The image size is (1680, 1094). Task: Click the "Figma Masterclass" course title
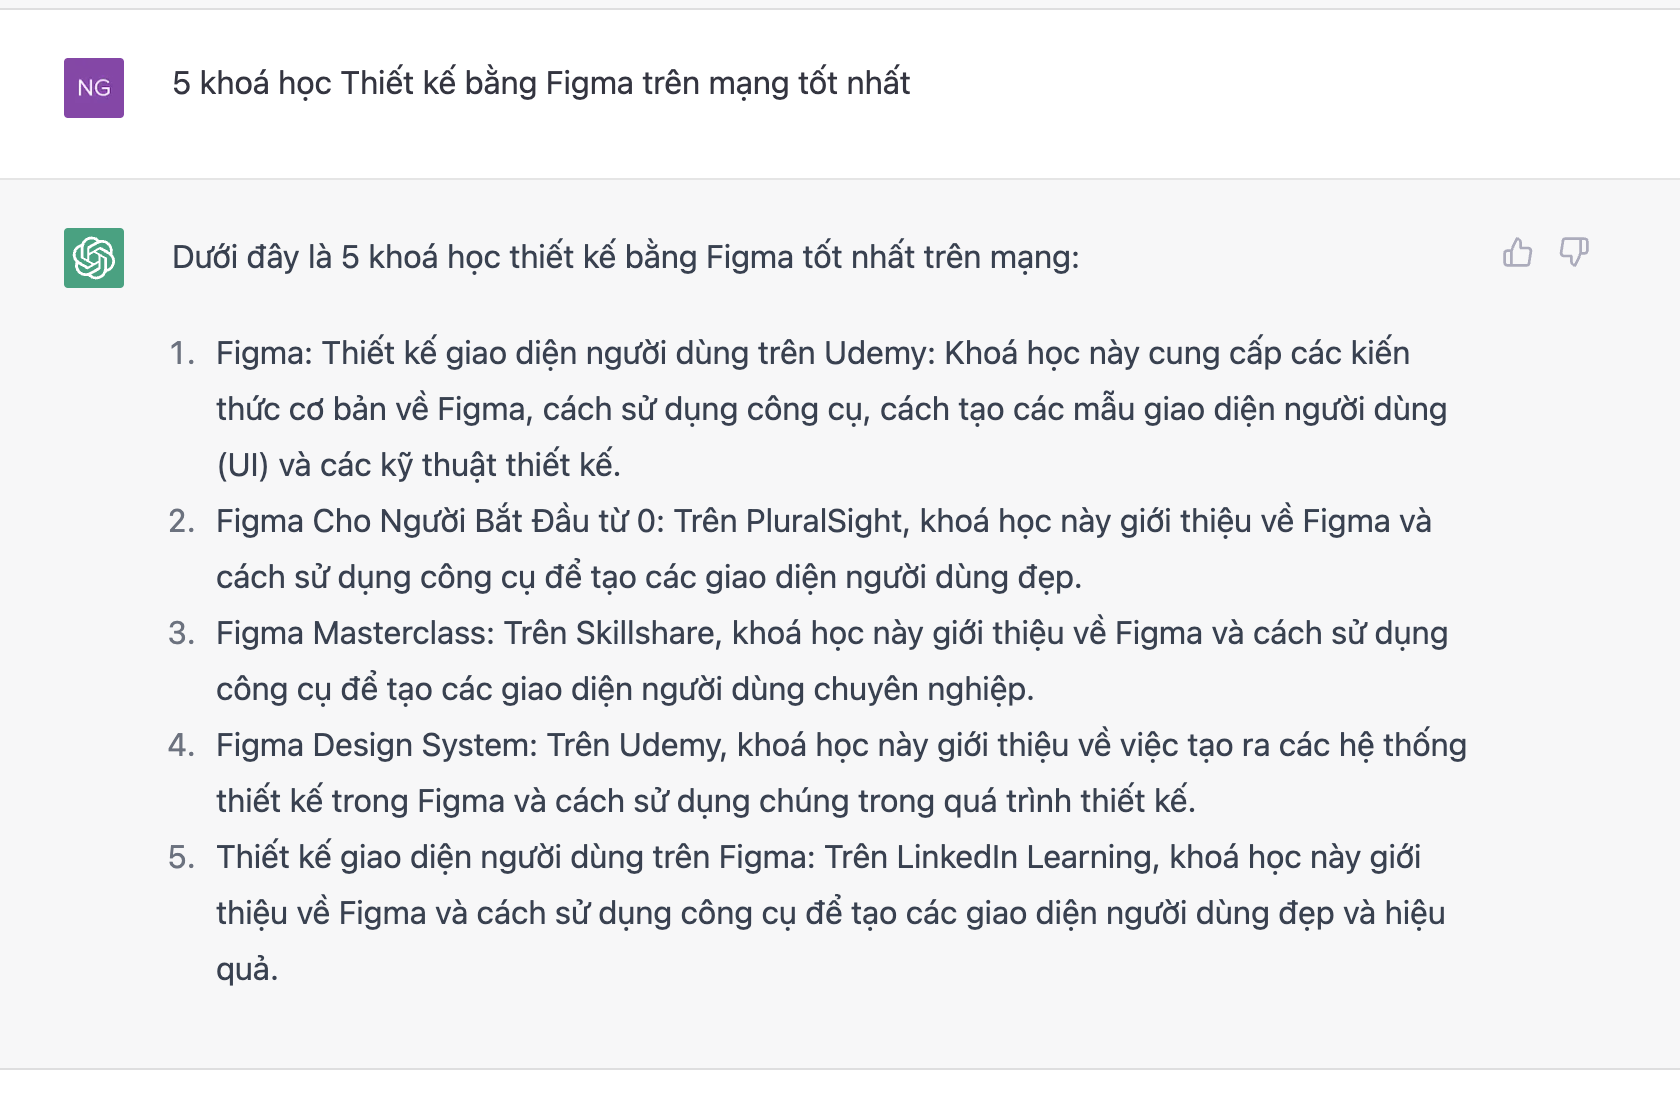tap(354, 634)
